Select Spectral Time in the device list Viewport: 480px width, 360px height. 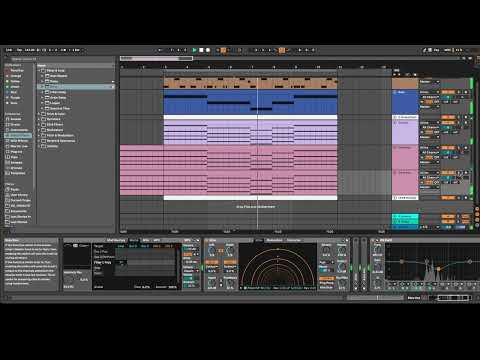tap(60, 108)
